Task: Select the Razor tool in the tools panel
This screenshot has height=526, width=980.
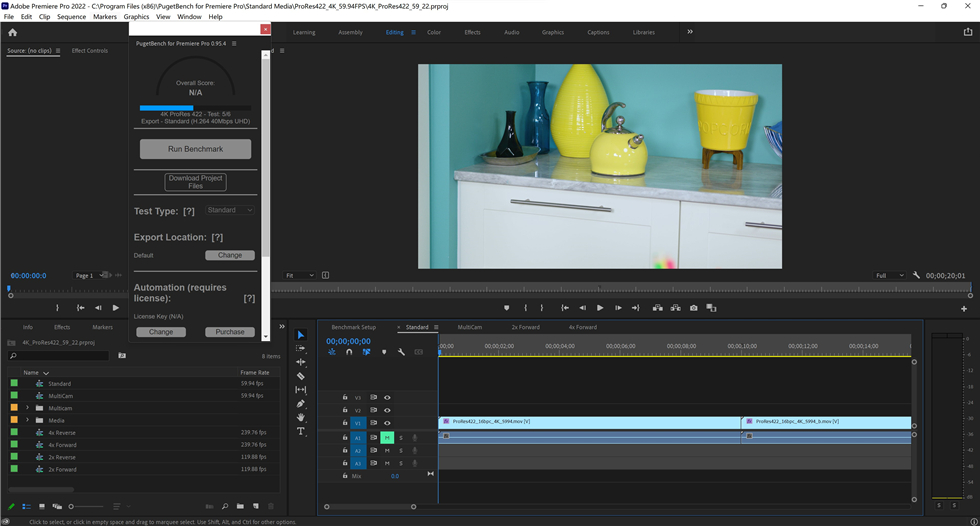Action: [x=301, y=376]
